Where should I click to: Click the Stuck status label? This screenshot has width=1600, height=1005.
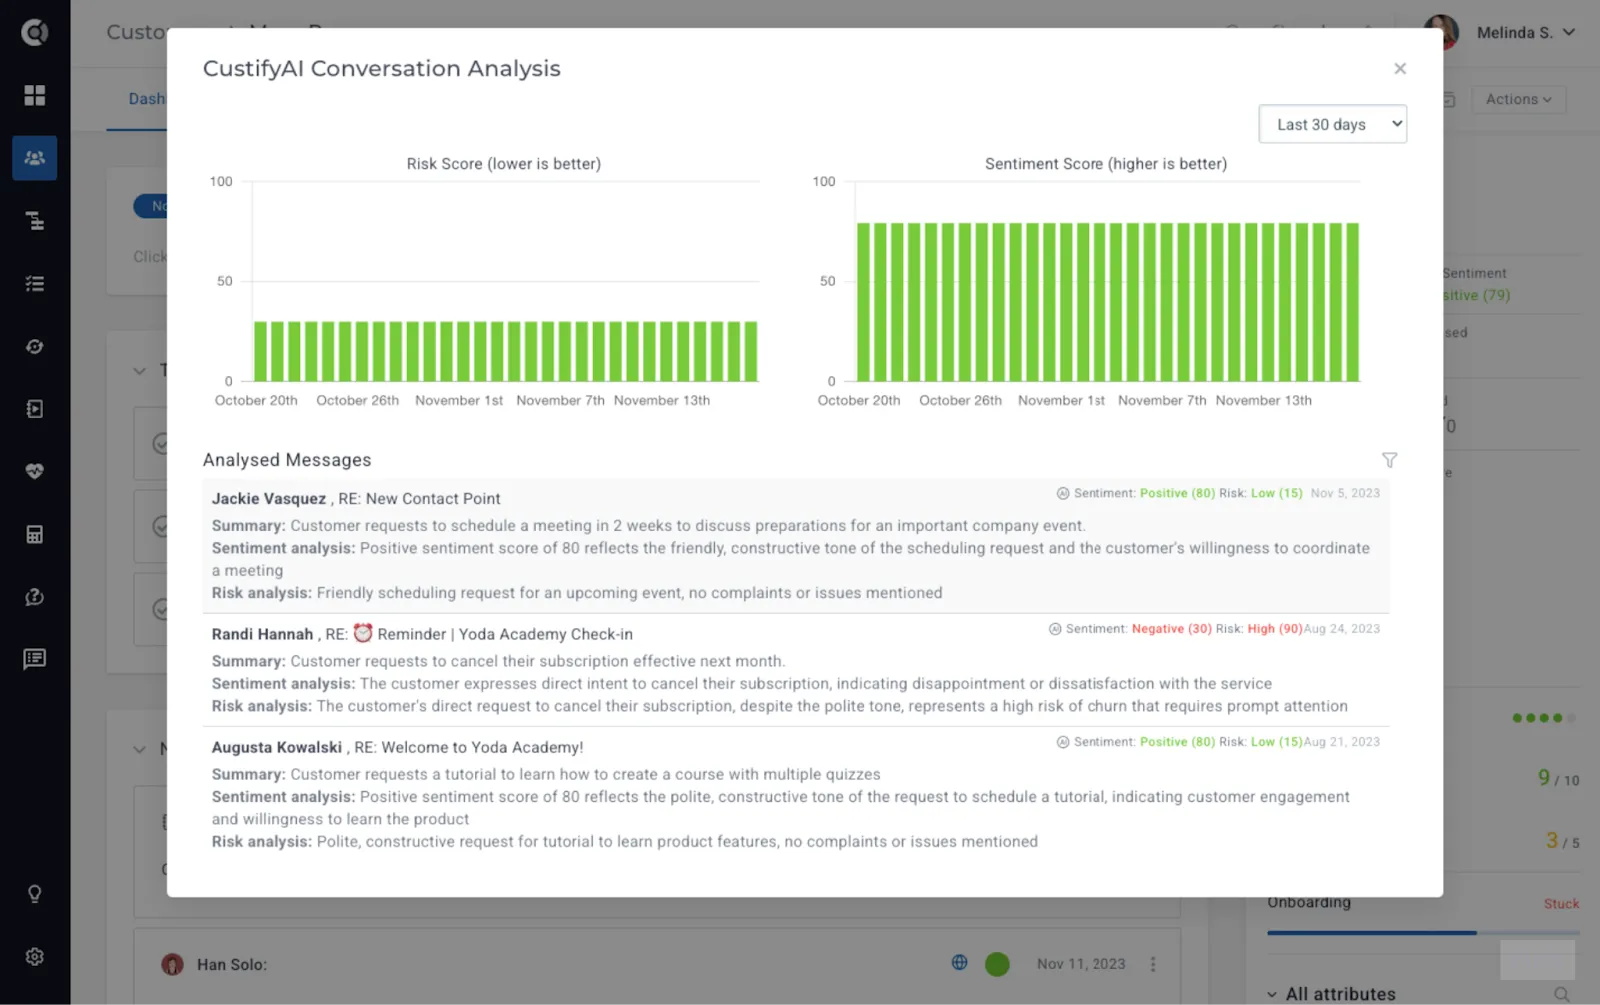1561,904
